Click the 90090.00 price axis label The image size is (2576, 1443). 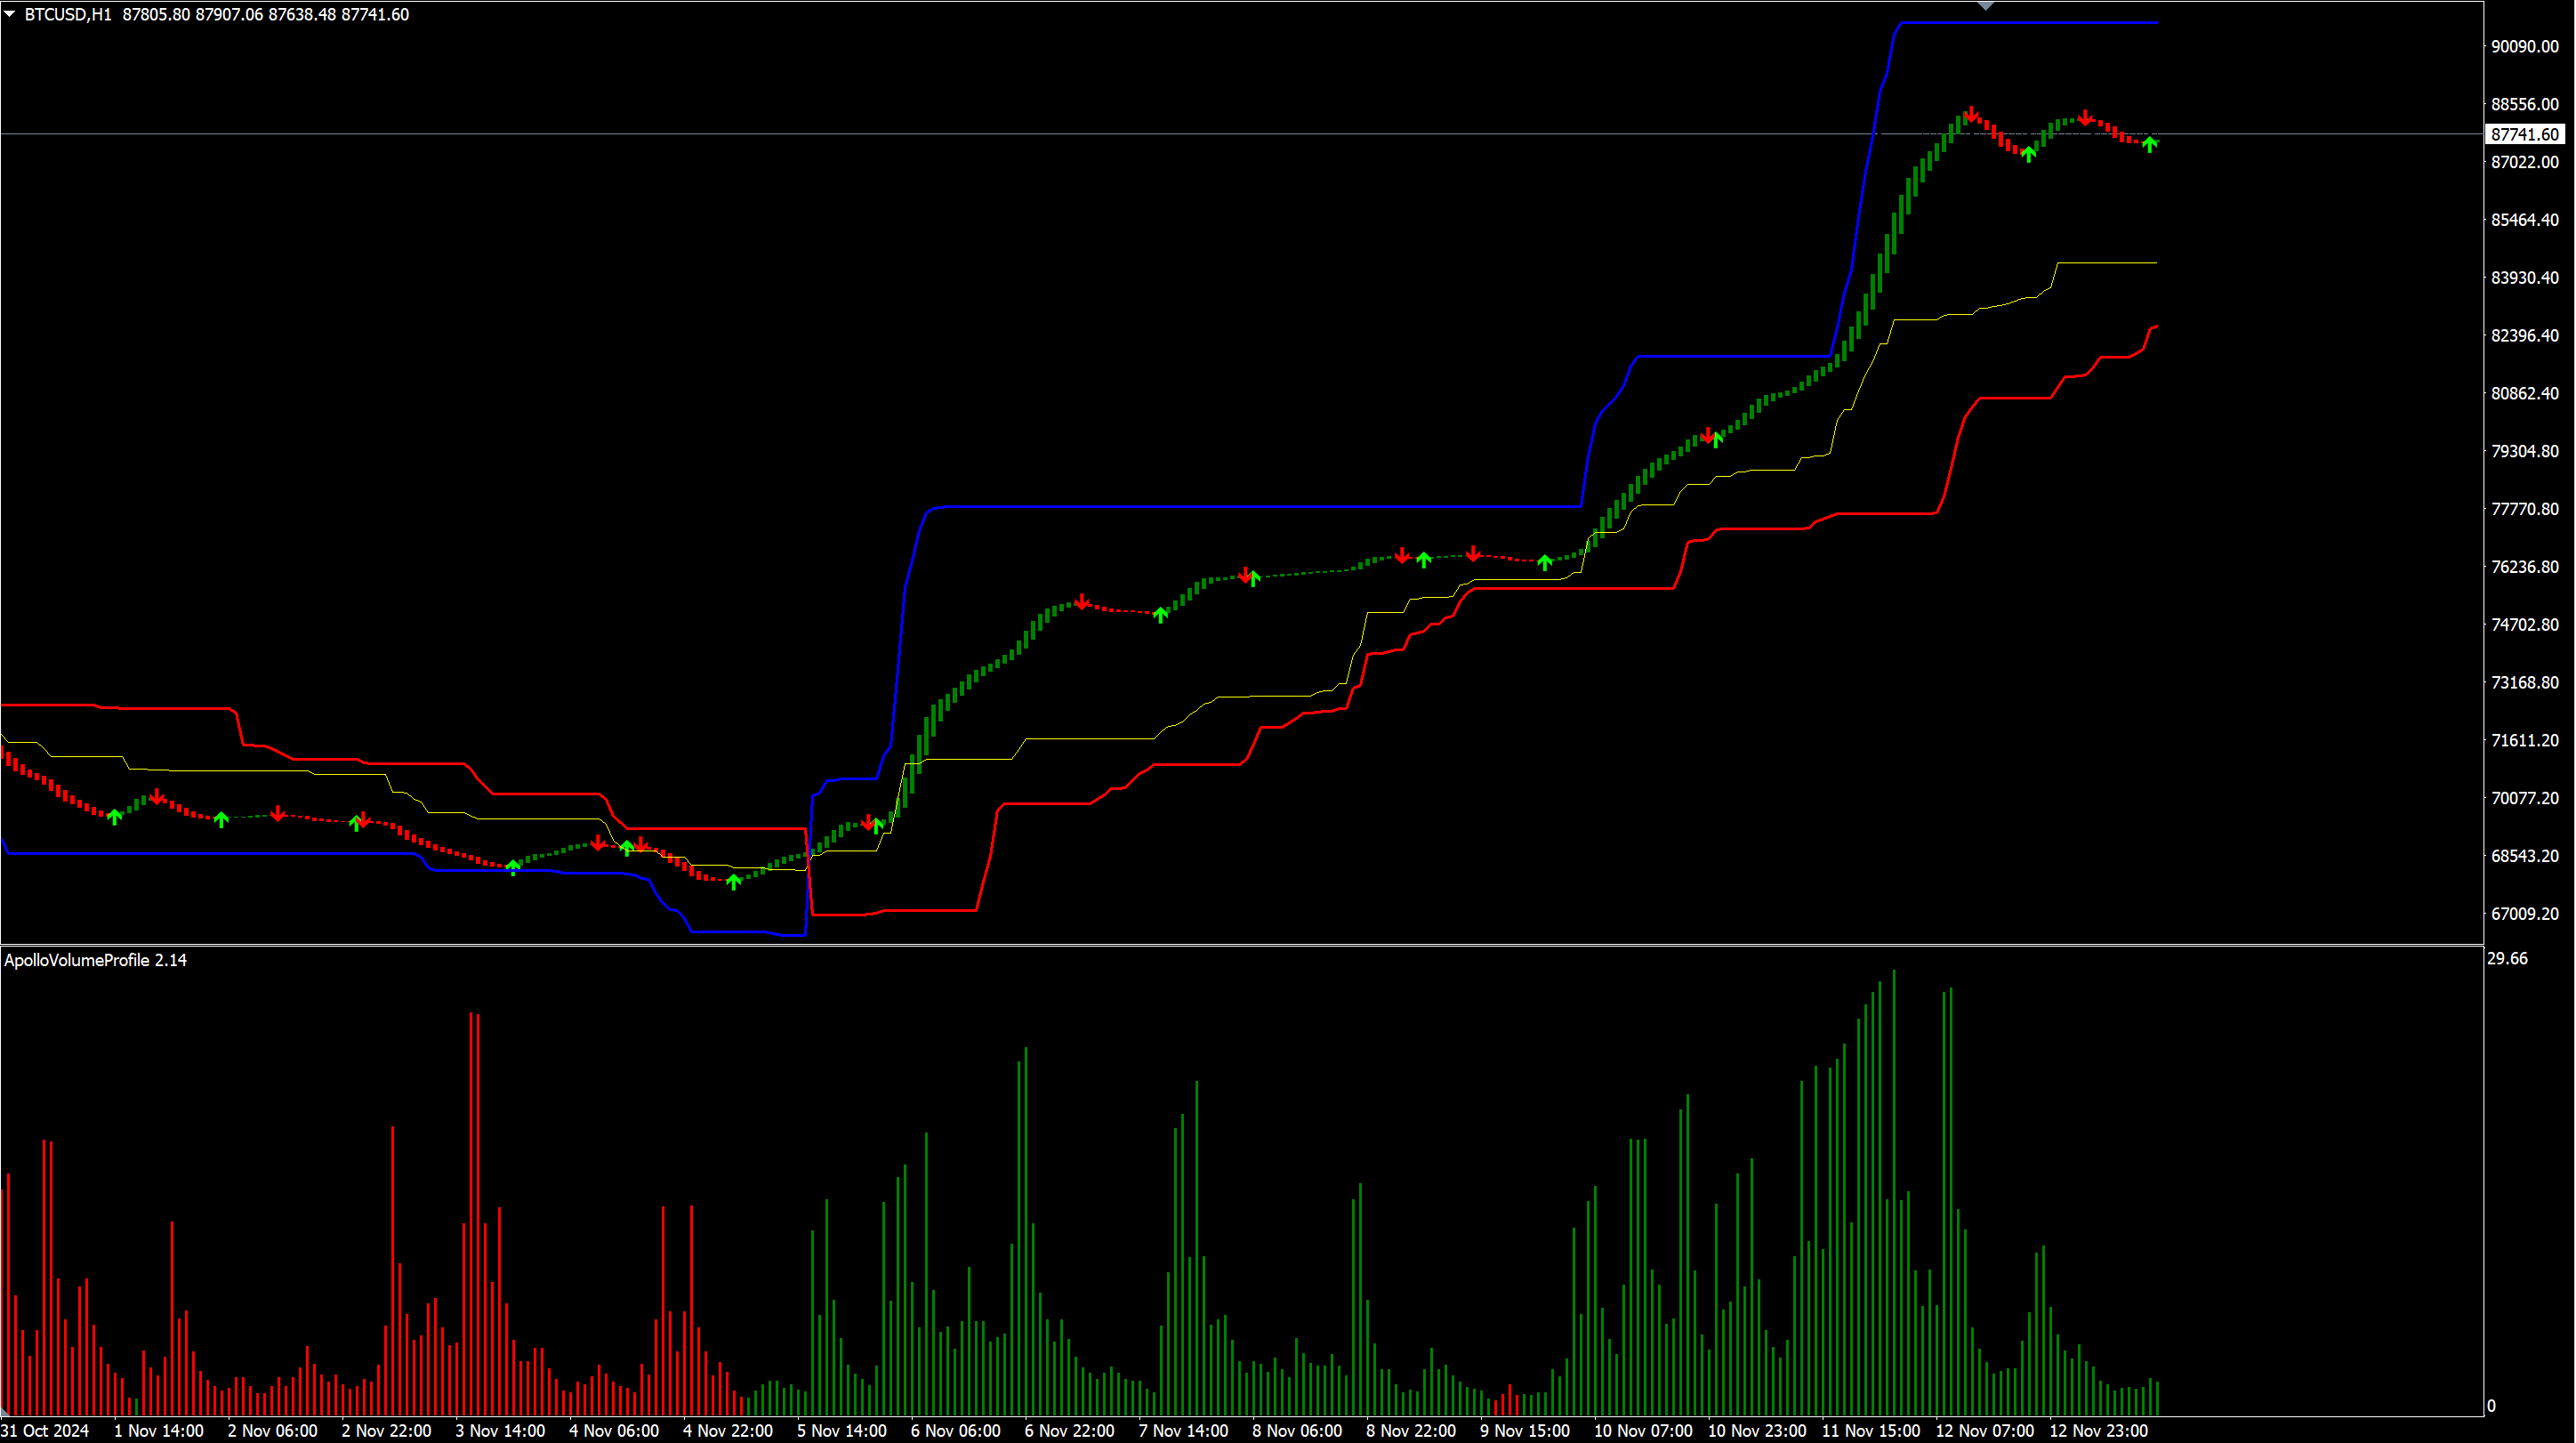(x=2524, y=46)
